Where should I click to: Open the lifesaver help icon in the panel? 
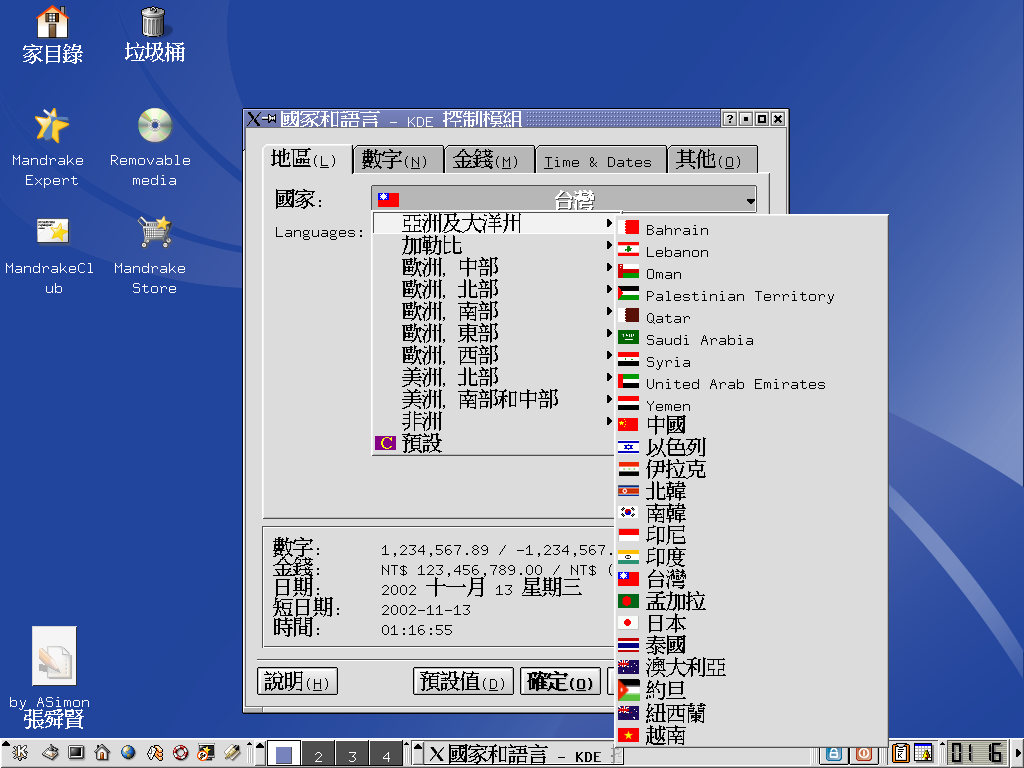(180, 753)
